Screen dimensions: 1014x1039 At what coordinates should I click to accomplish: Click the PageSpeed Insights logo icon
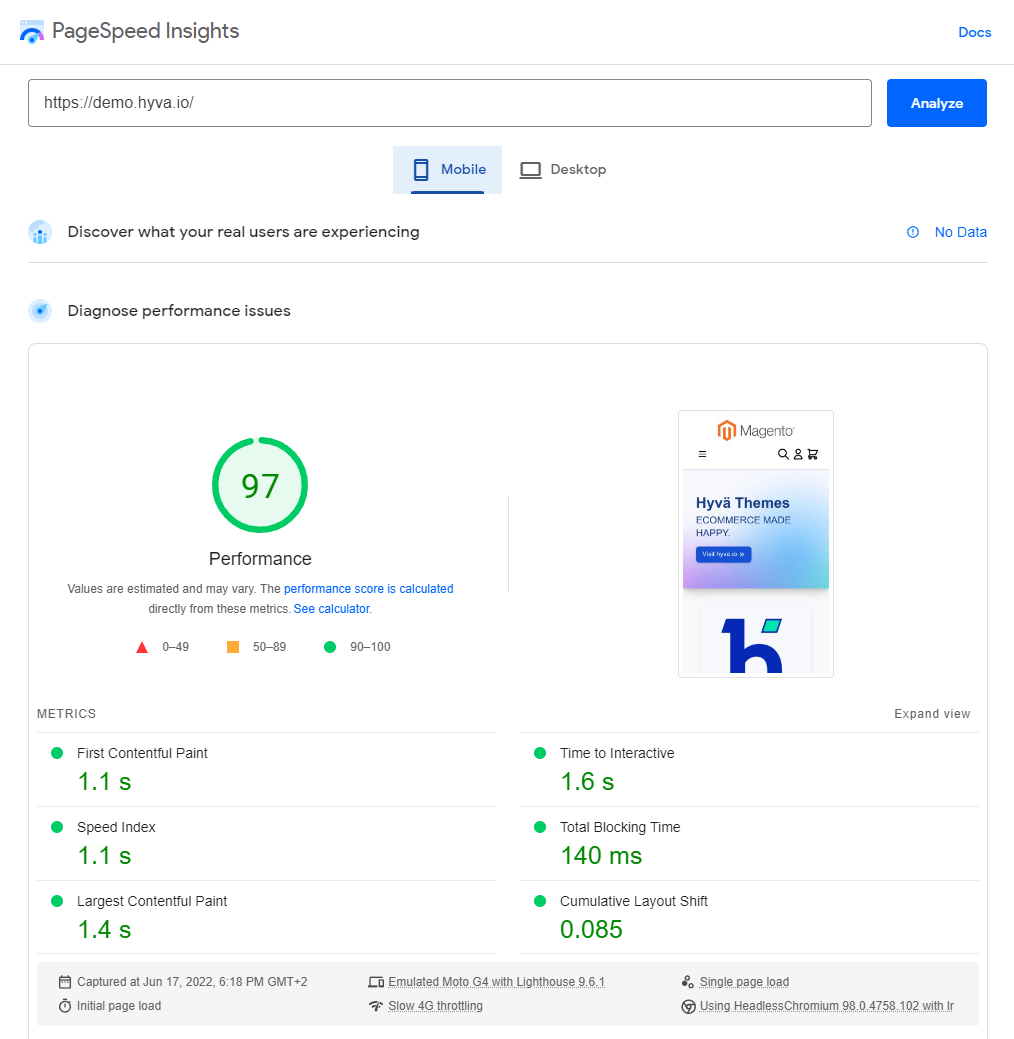[32, 32]
